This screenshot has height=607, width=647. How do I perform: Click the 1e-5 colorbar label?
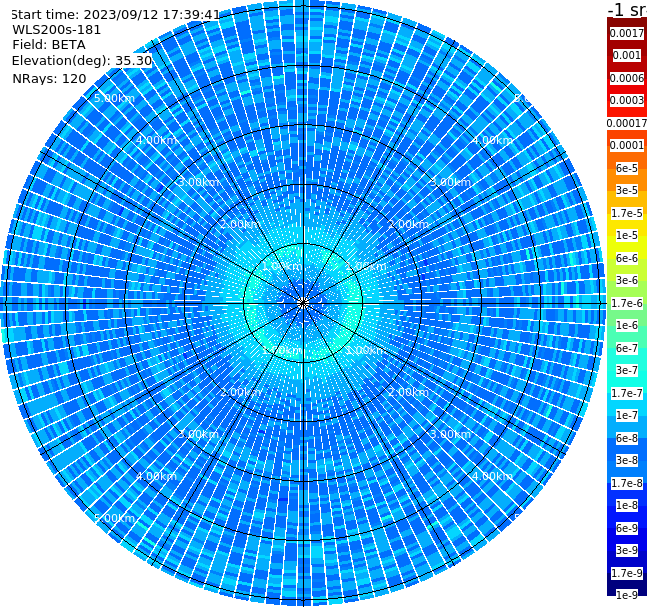627,235
